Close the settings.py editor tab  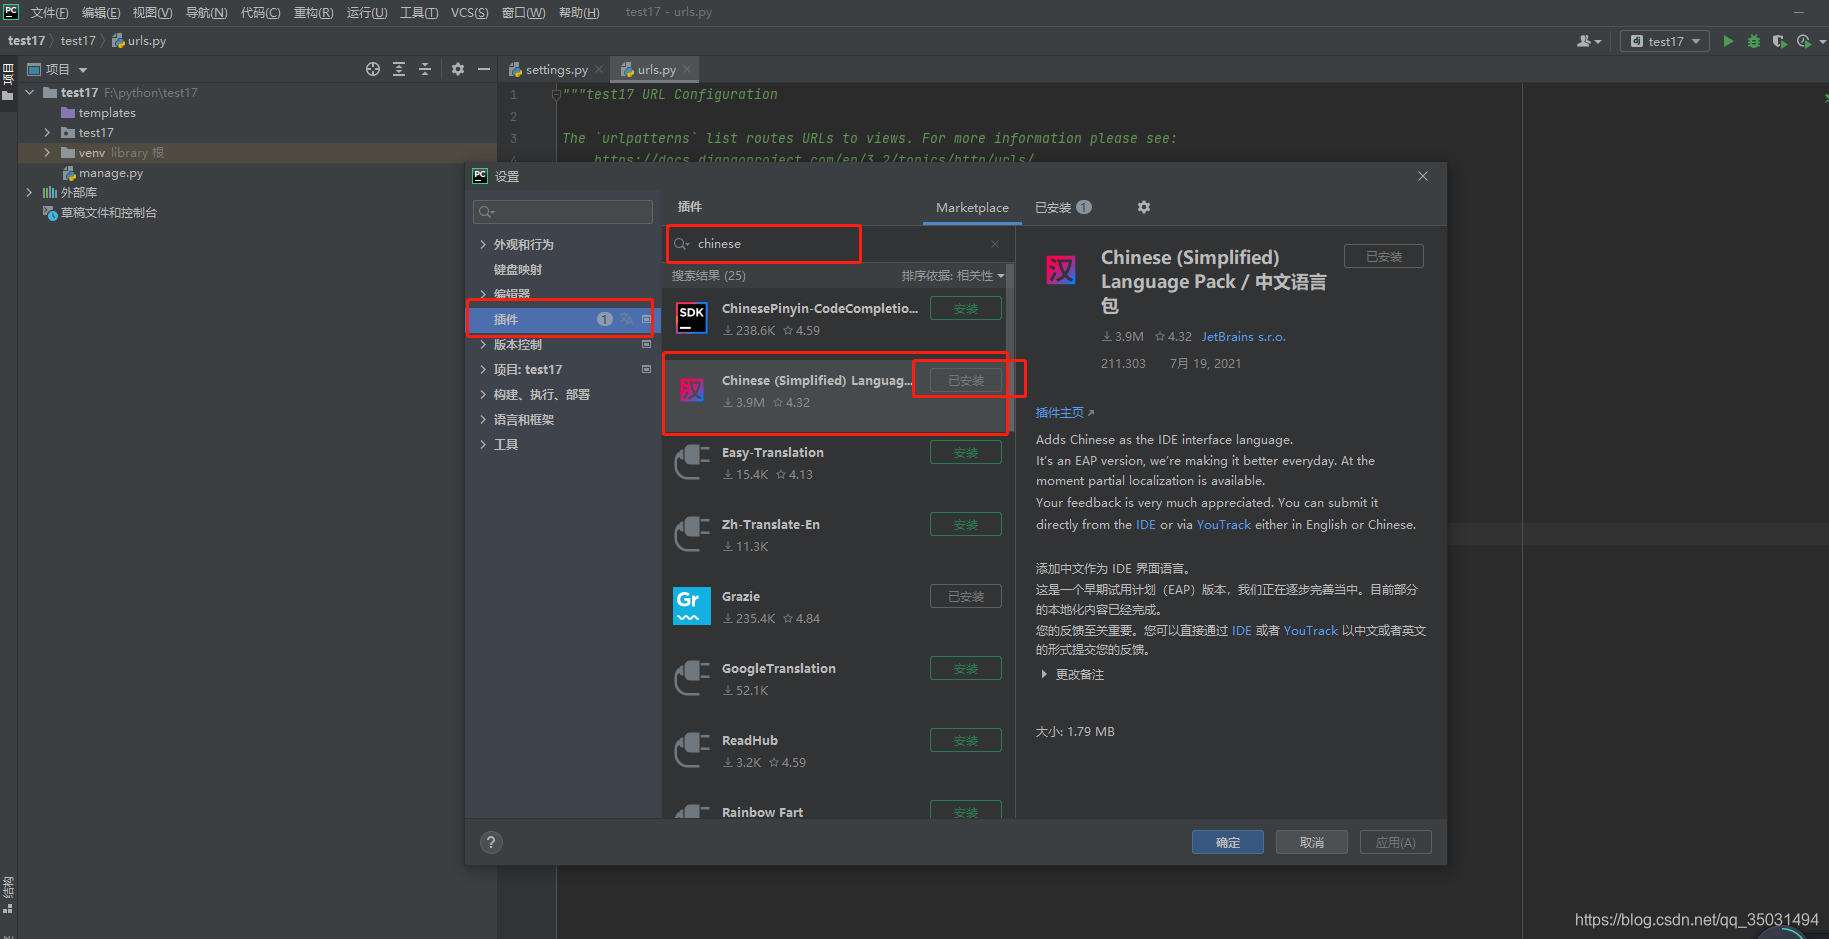click(599, 69)
